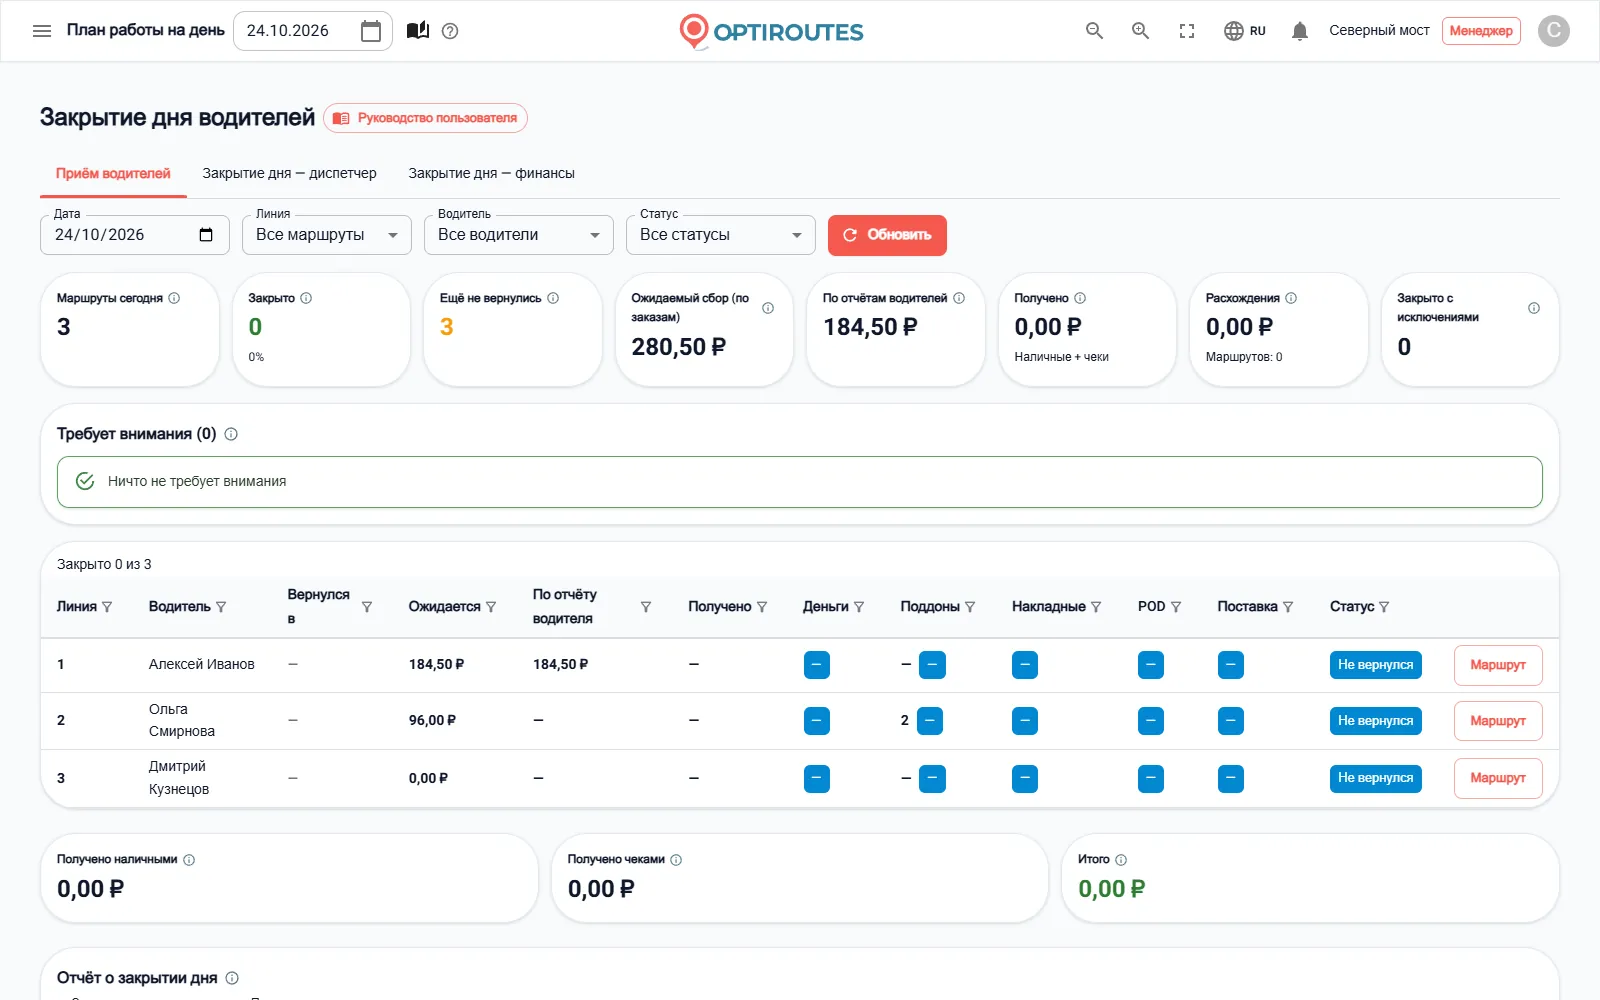The image size is (1600, 1000).
Task: Show info for Расхождения card
Action: [1291, 298]
